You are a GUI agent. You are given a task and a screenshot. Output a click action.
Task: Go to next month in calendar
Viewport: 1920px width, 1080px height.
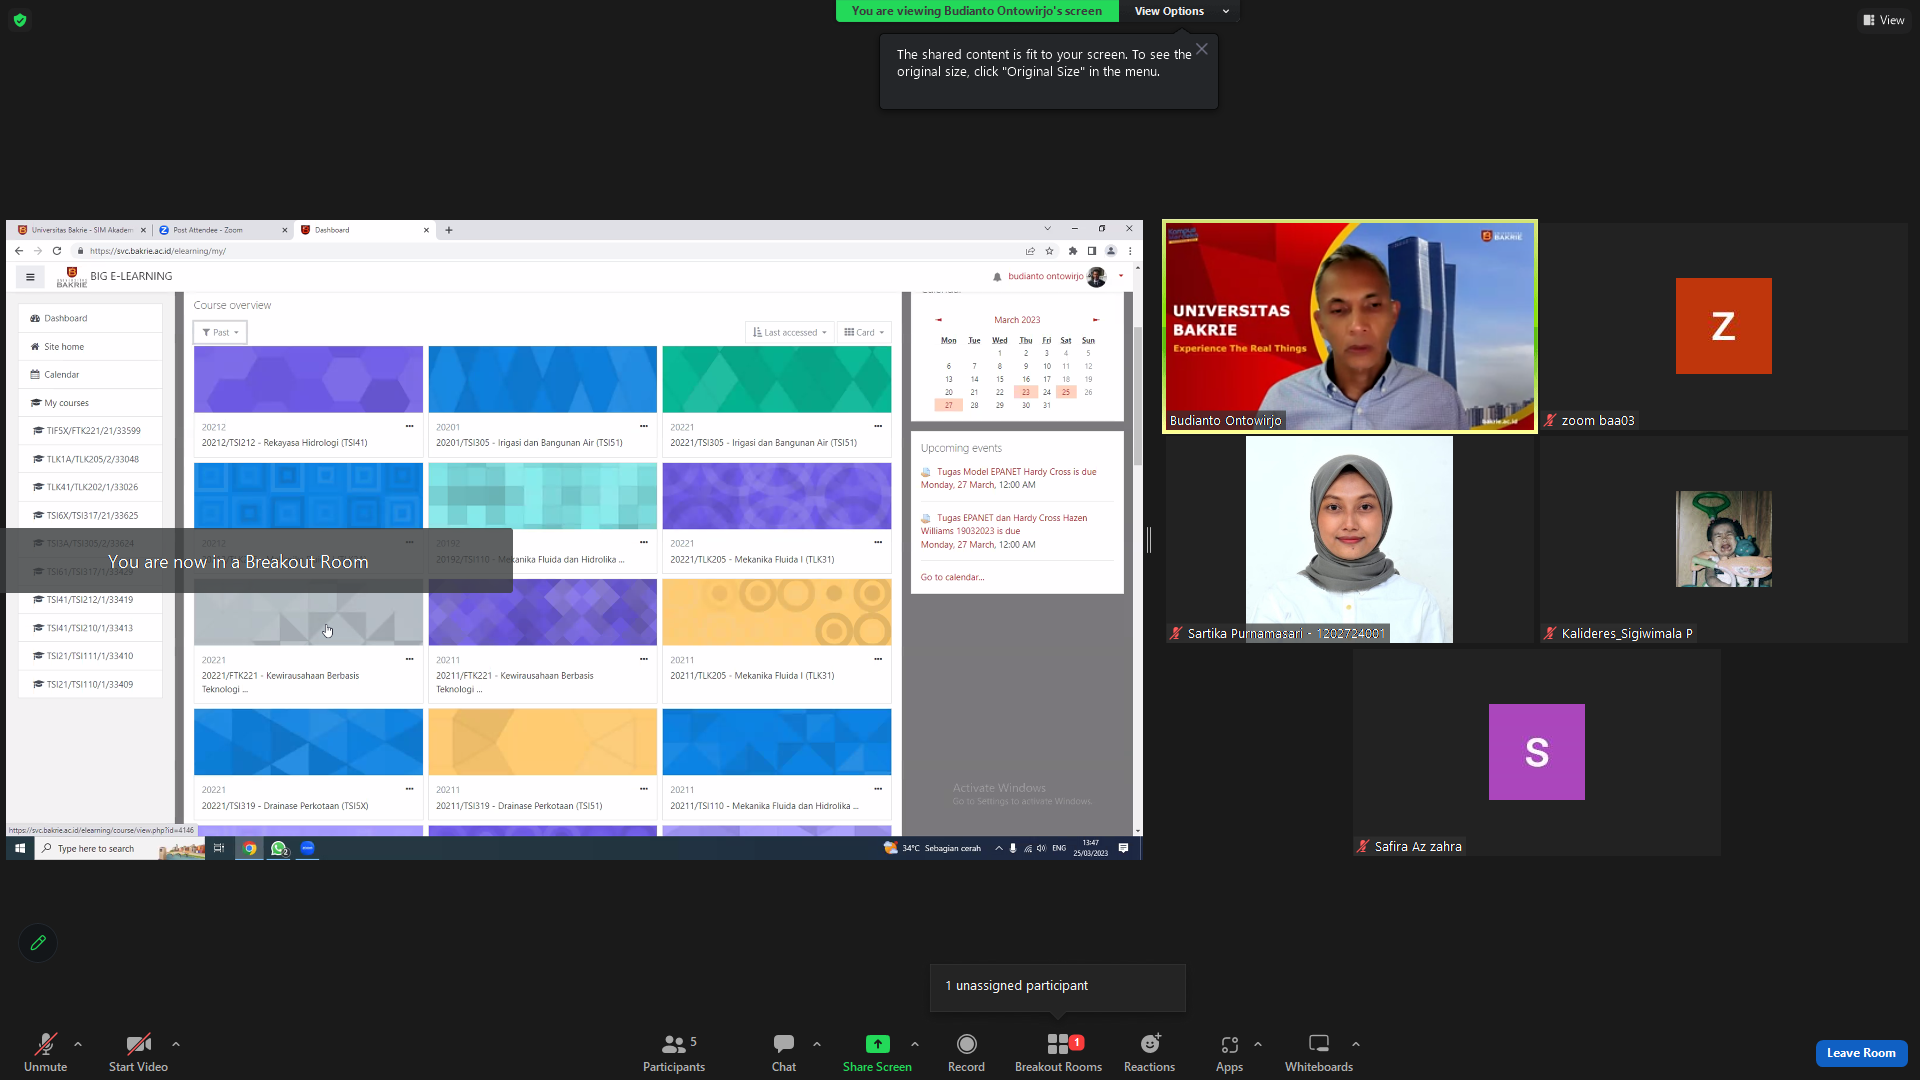[x=1096, y=320]
